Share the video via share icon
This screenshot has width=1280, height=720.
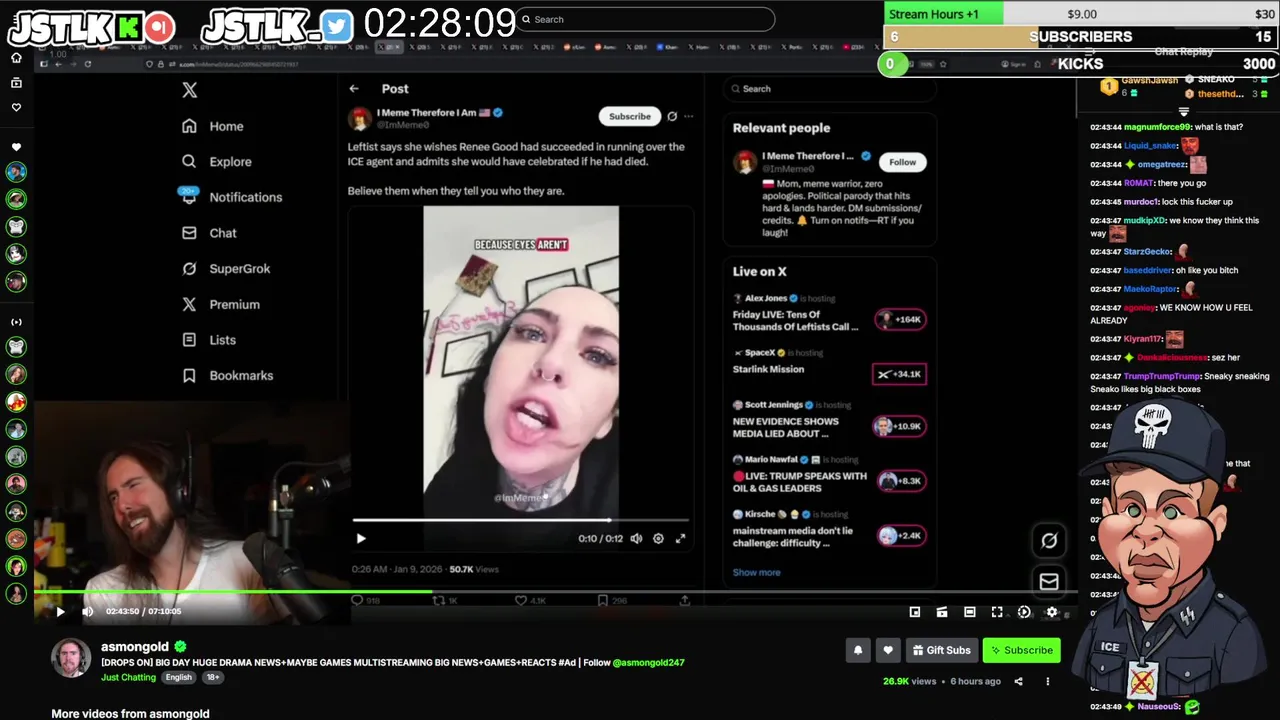(x=1018, y=681)
